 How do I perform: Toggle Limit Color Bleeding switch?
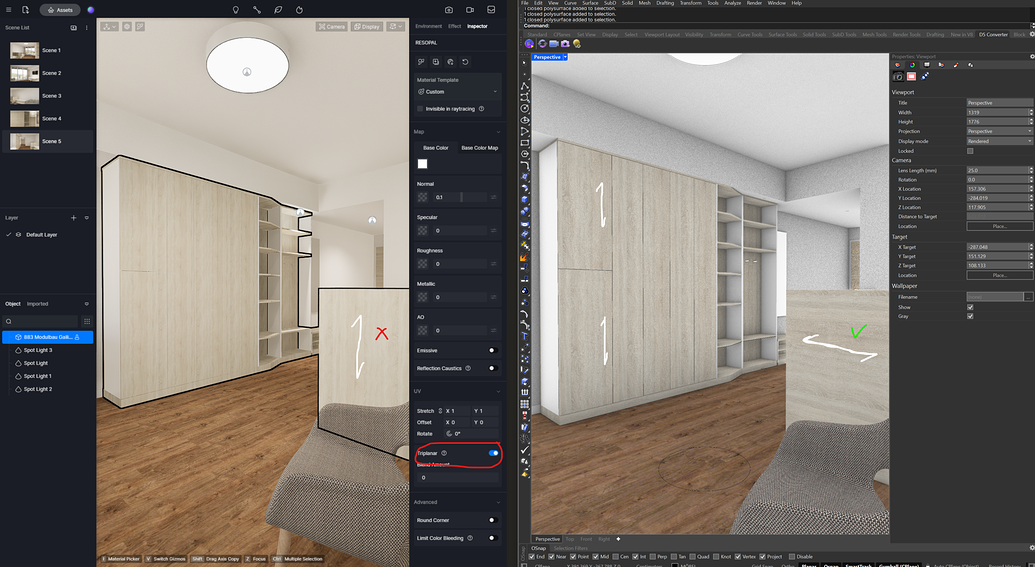tap(492, 538)
